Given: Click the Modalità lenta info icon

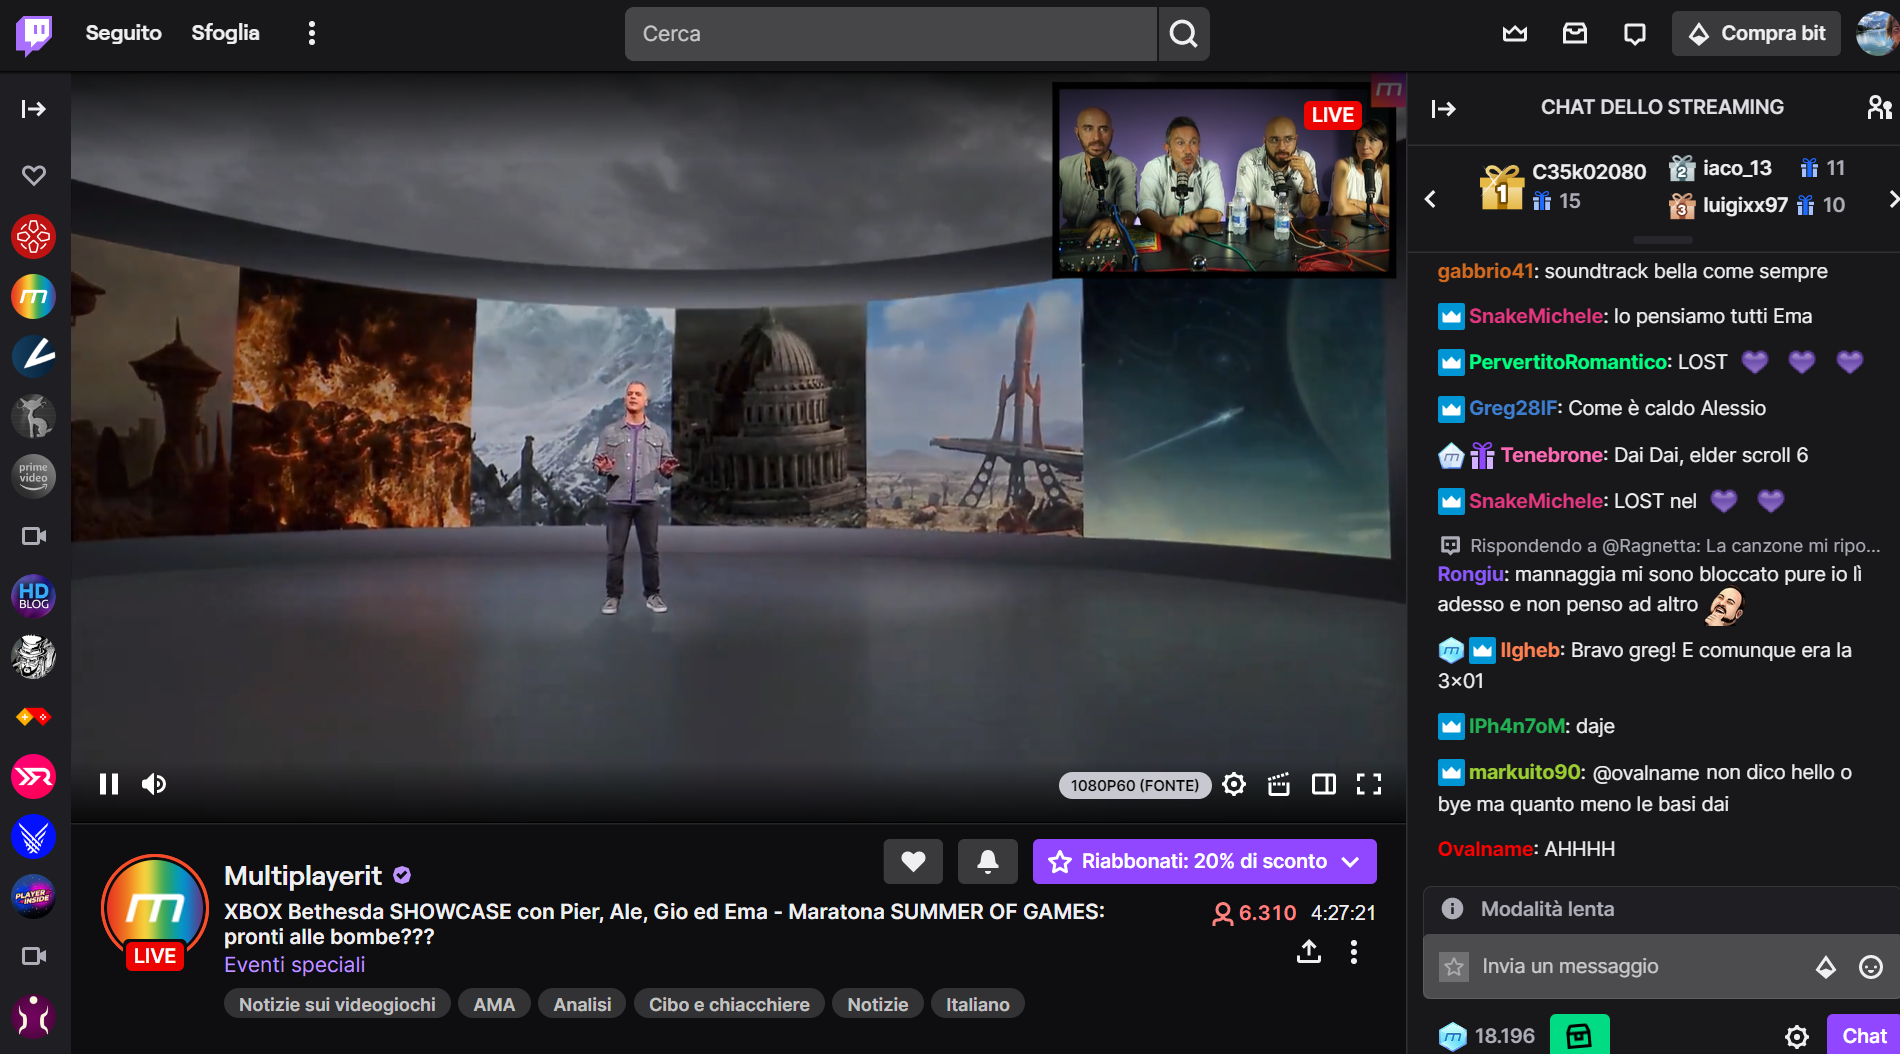Looking at the screenshot, I should [1452, 909].
